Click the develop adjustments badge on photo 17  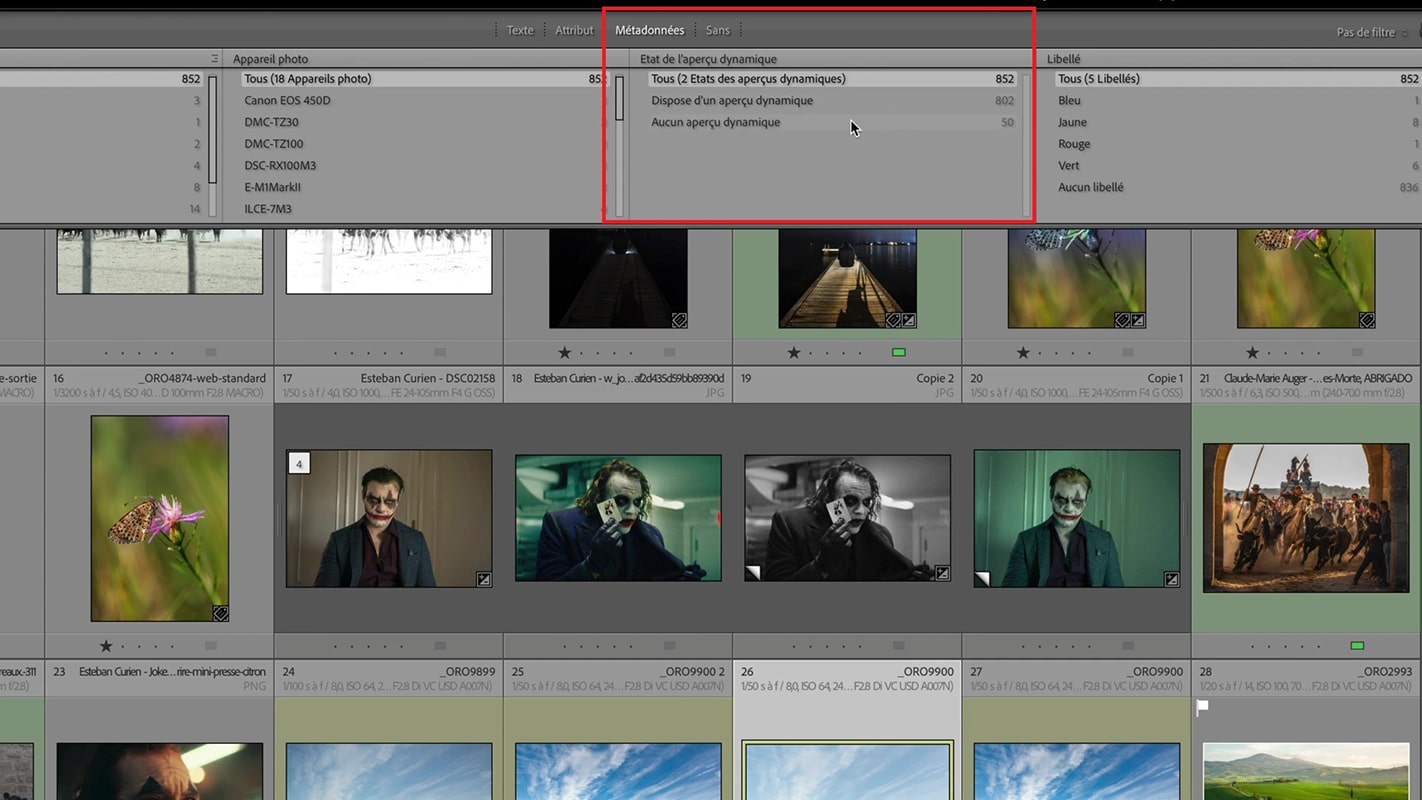coord(484,578)
